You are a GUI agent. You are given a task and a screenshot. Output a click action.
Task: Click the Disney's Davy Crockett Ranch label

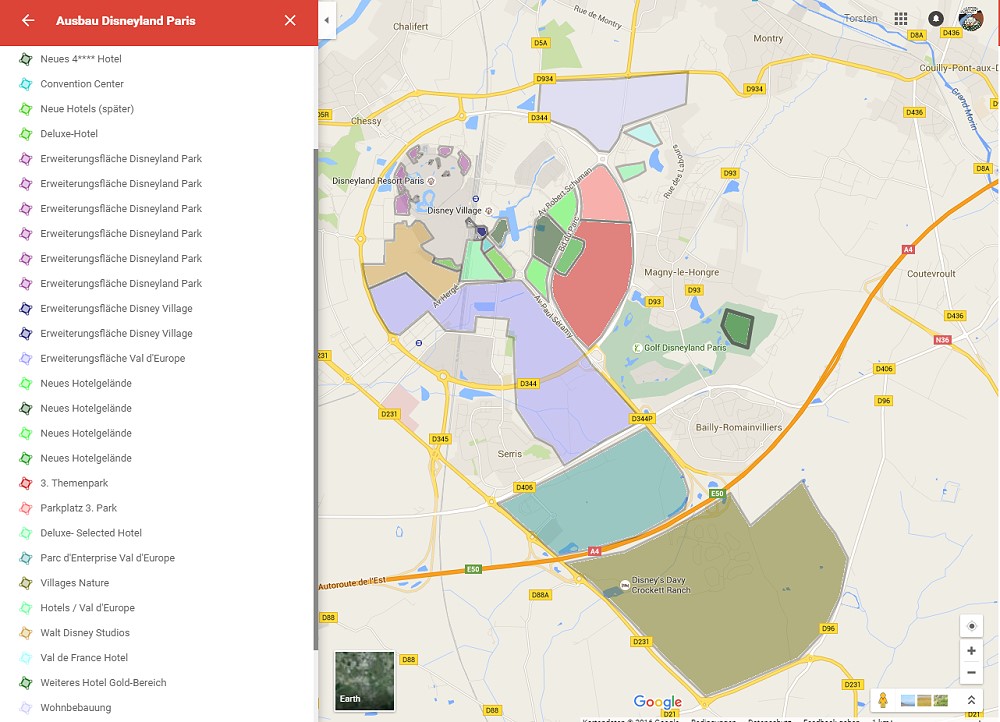tap(661, 585)
